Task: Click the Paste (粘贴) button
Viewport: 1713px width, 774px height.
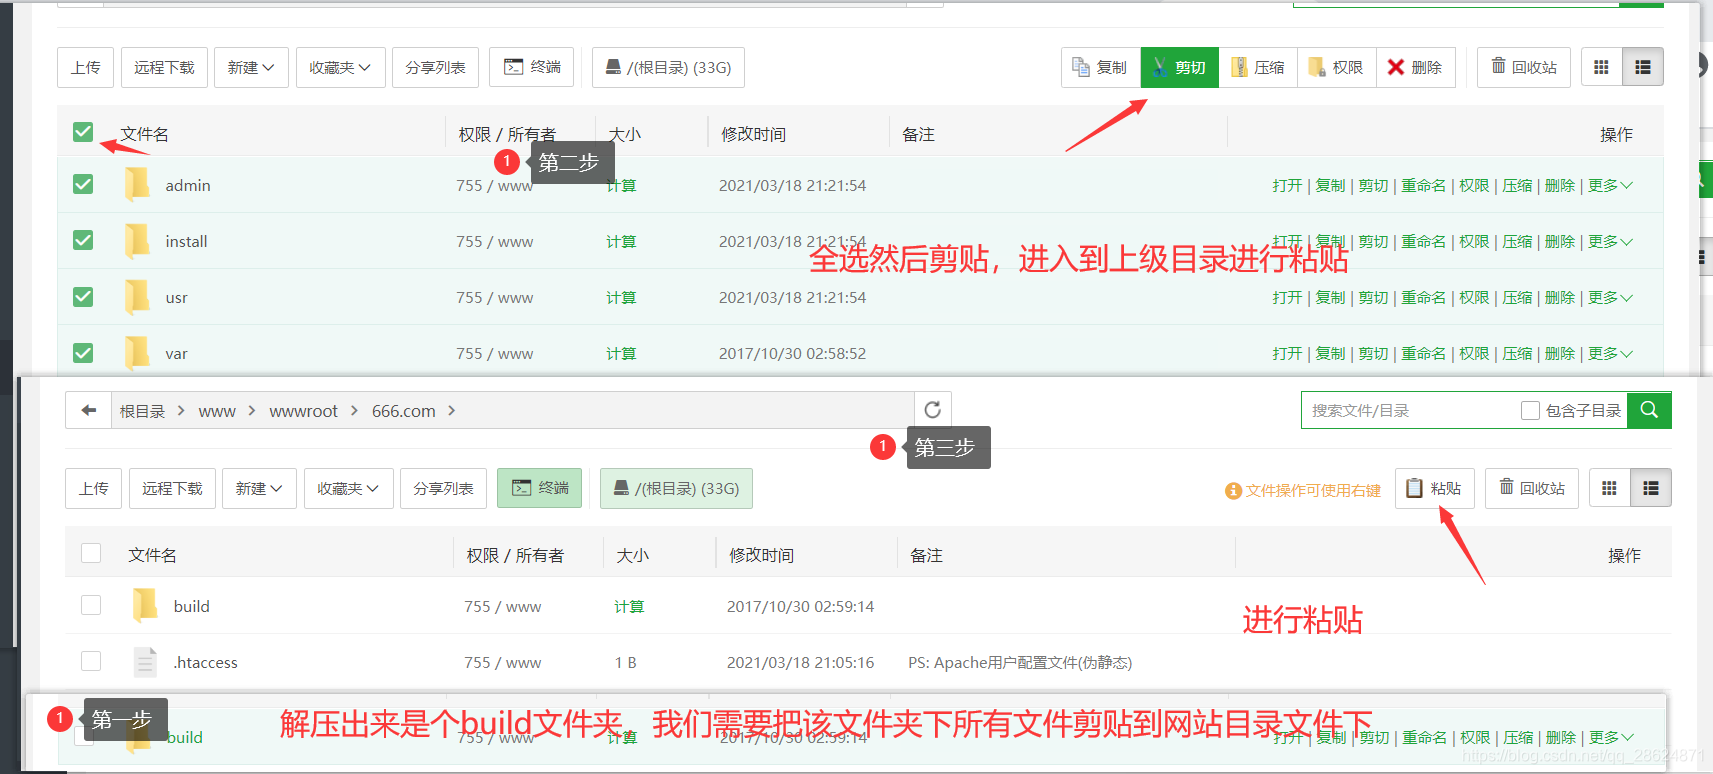Action: [x=1435, y=488]
